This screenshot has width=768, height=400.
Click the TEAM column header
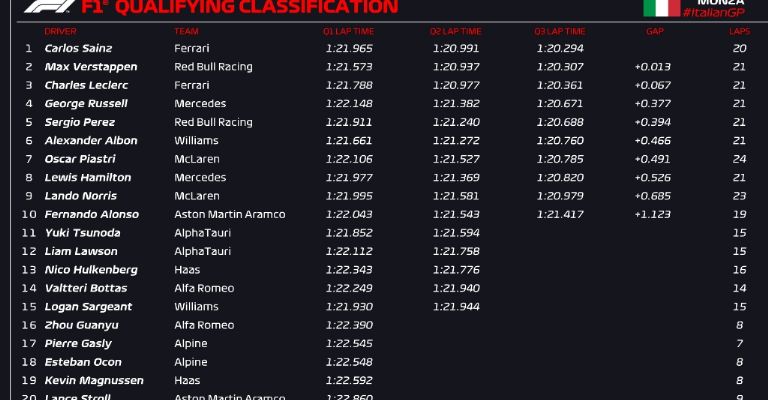pos(186,31)
